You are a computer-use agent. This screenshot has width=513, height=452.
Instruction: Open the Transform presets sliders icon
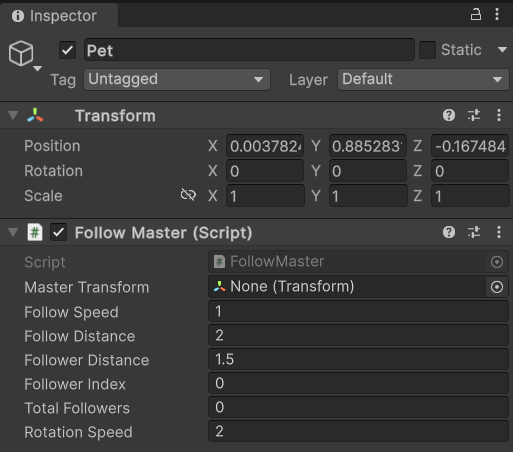point(474,115)
